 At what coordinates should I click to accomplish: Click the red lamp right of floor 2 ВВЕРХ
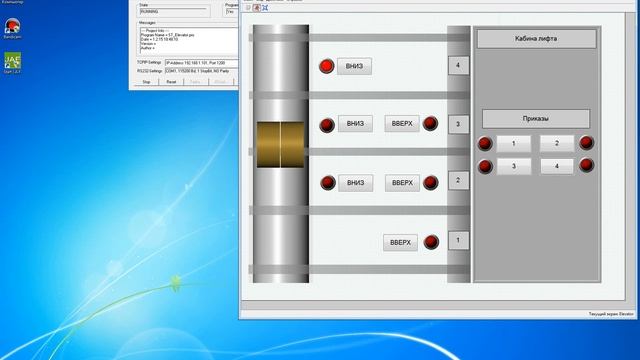point(431,182)
